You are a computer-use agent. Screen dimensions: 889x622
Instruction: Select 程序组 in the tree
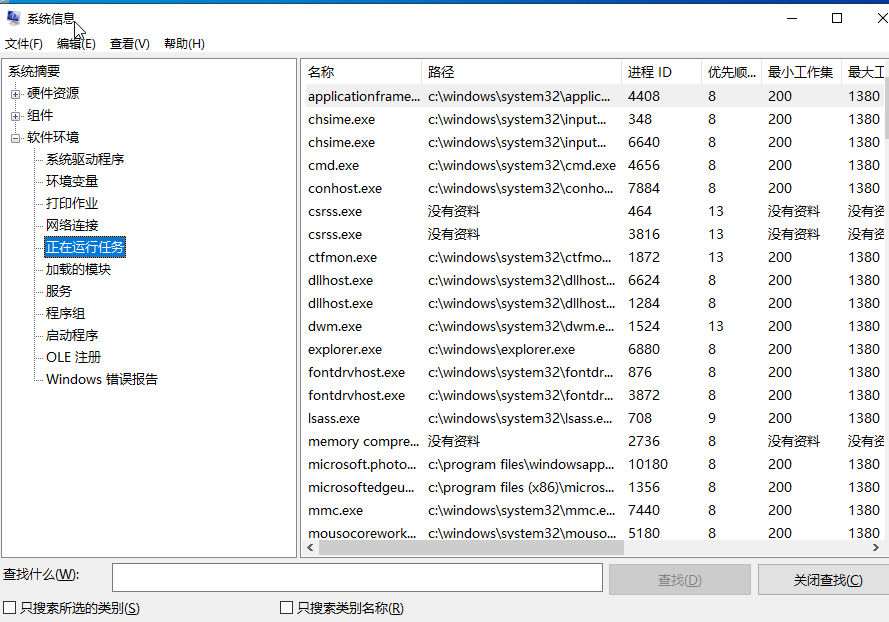pos(65,314)
